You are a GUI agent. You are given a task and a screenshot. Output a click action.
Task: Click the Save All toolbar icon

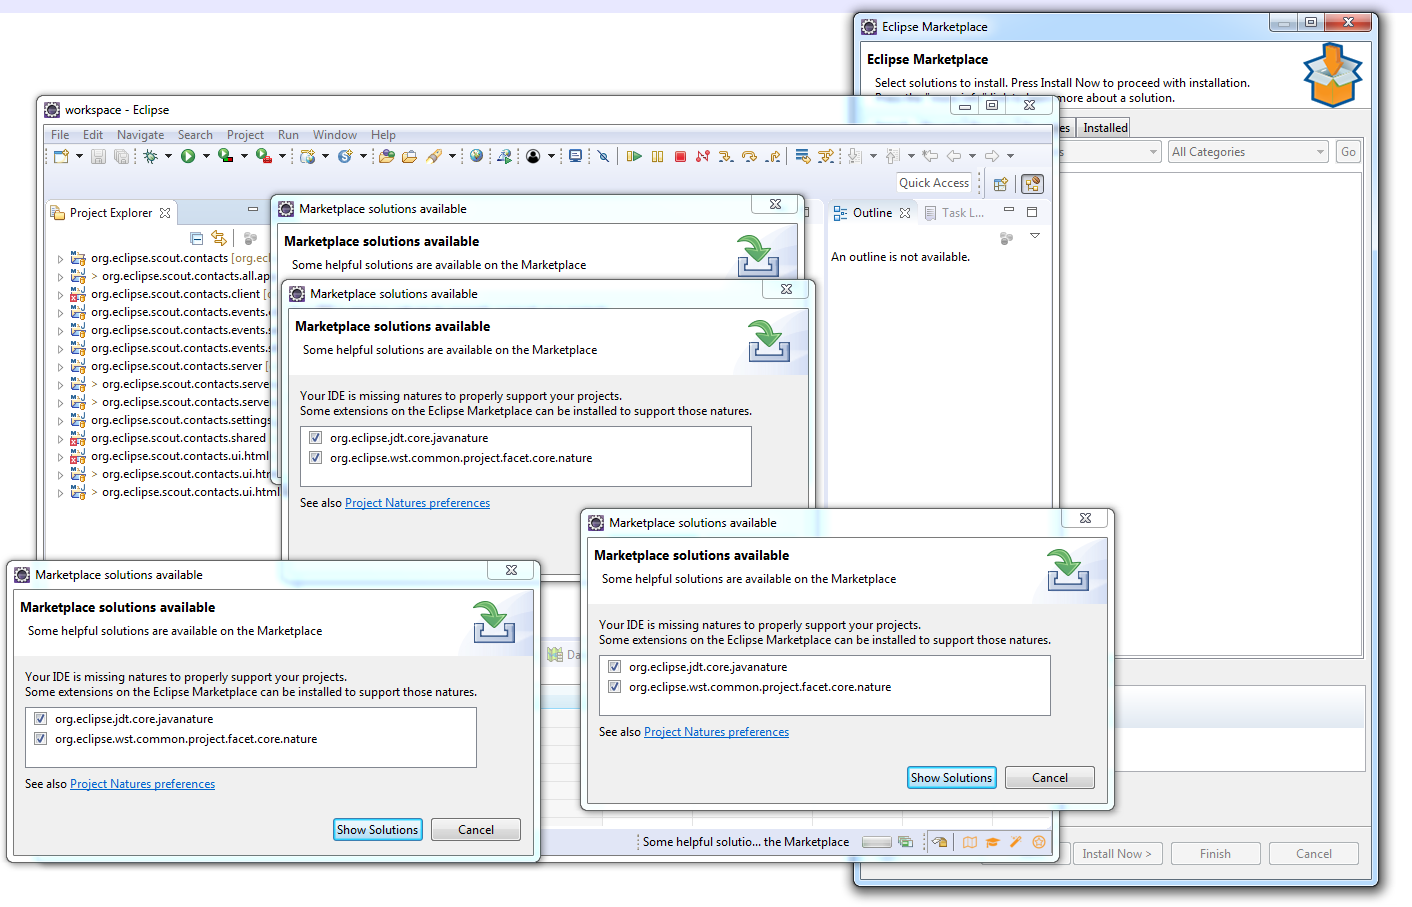click(121, 156)
